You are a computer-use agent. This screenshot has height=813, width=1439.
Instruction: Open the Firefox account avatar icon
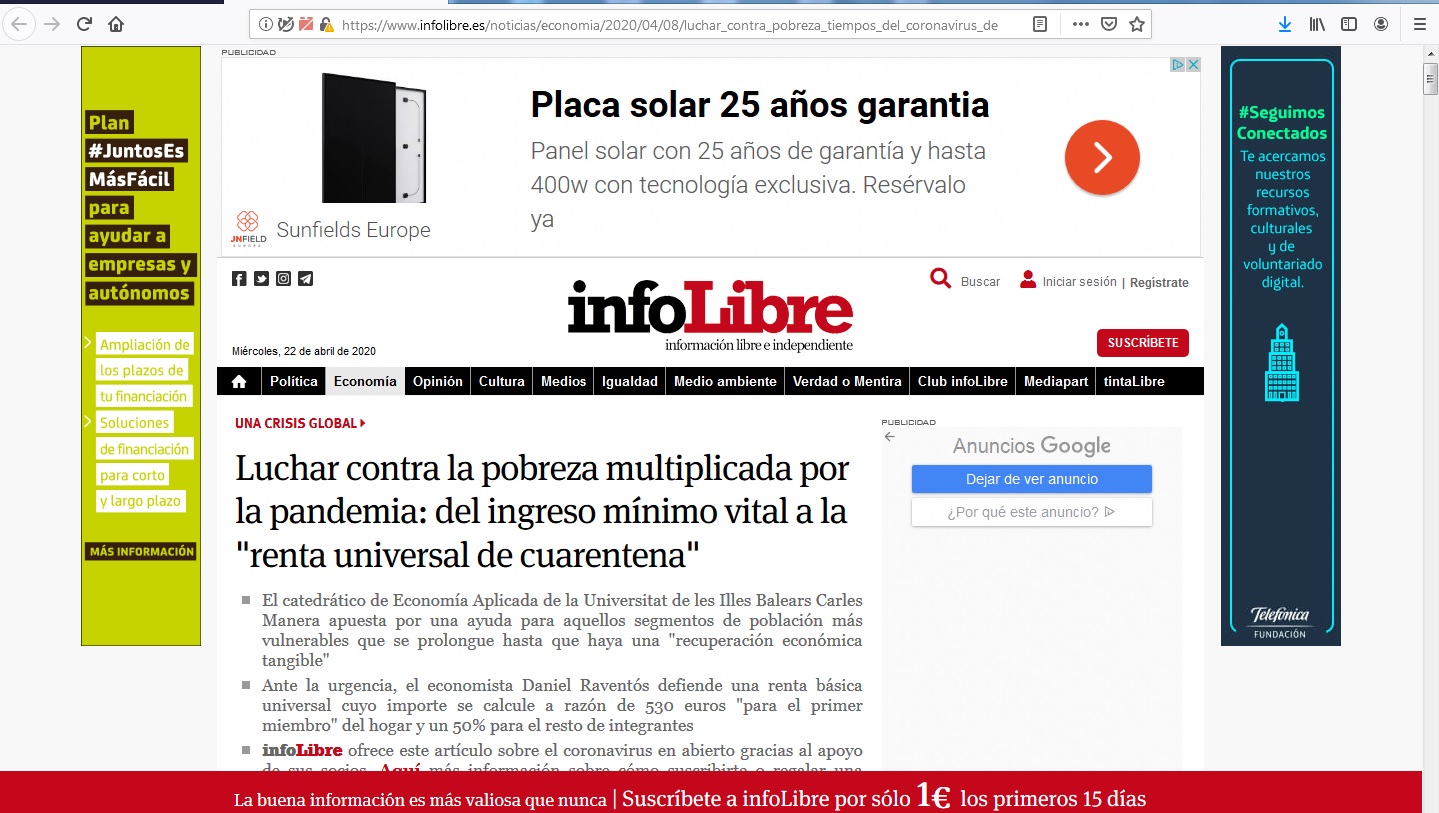pyautogui.click(x=1381, y=24)
